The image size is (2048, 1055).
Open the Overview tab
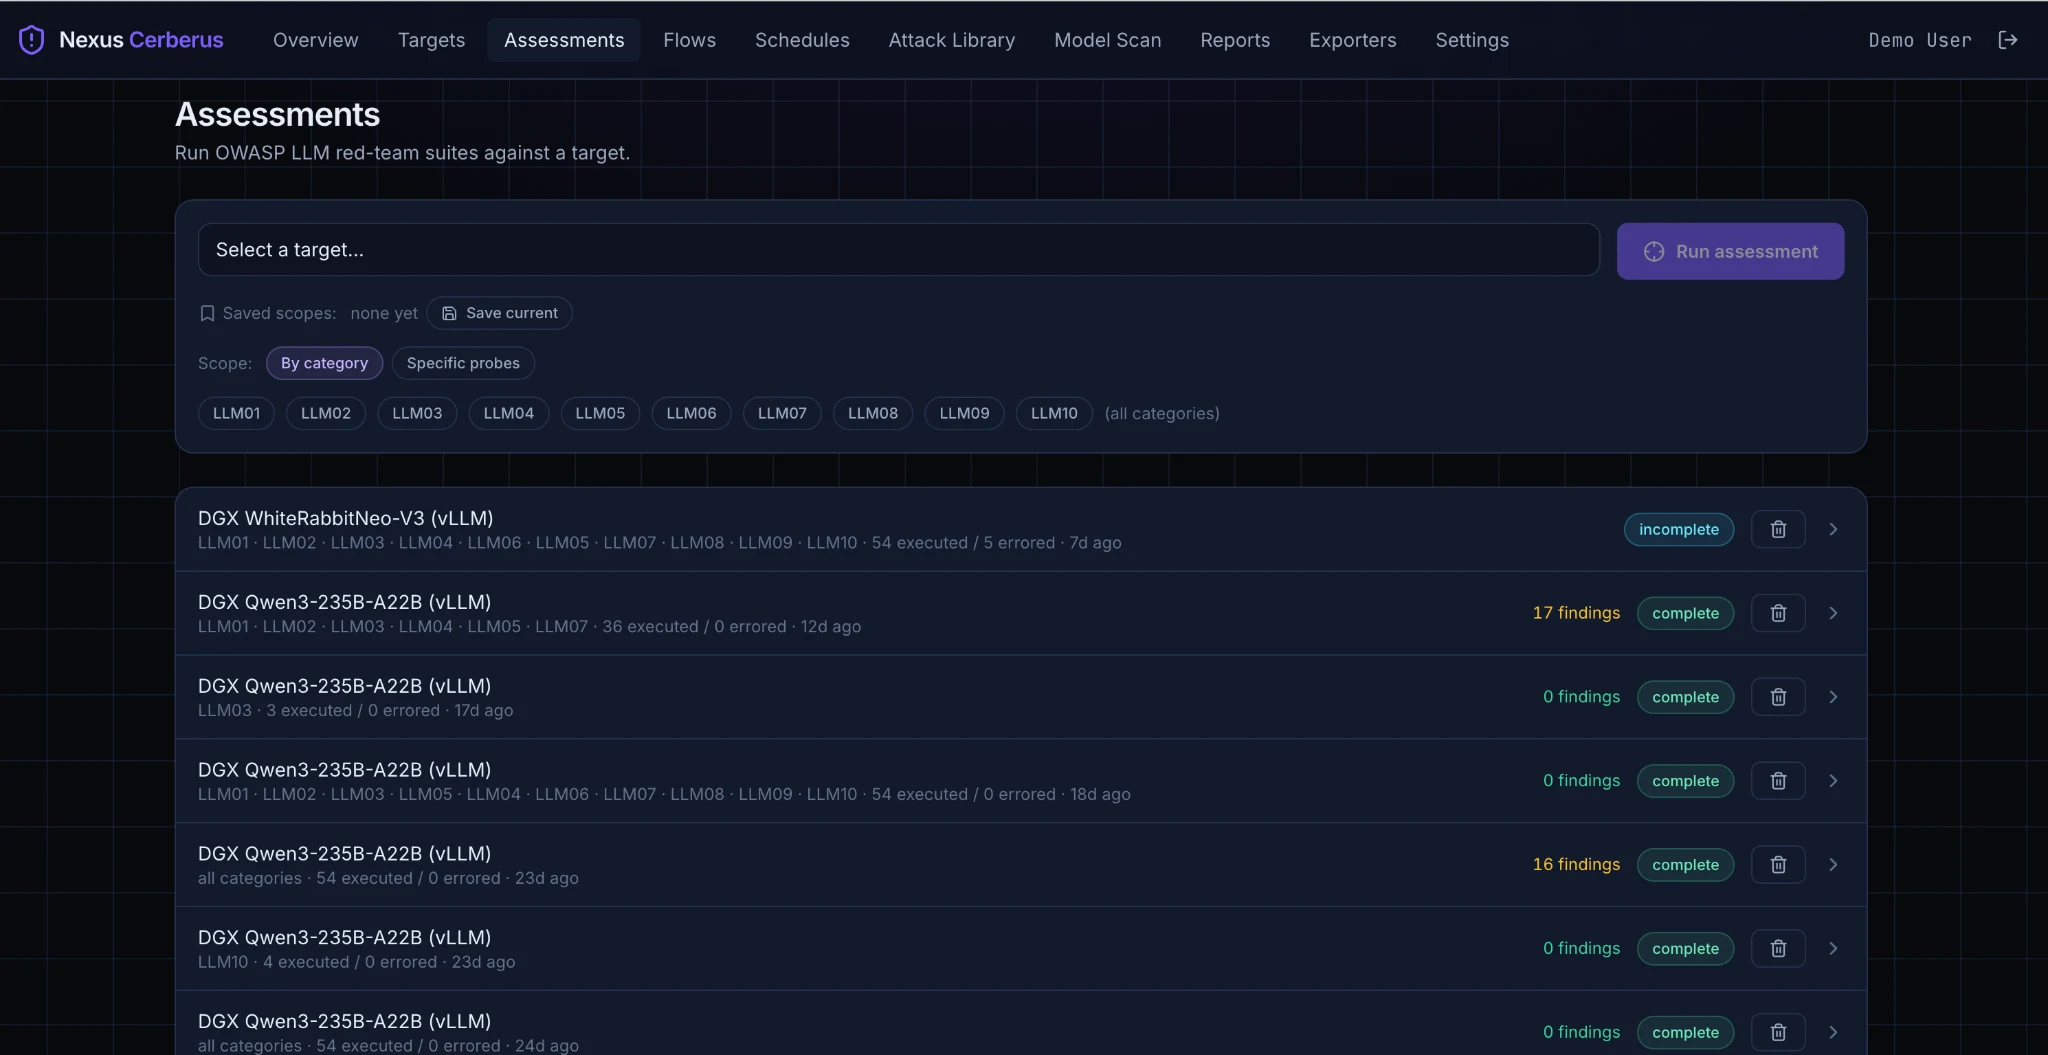(x=315, y=40)
